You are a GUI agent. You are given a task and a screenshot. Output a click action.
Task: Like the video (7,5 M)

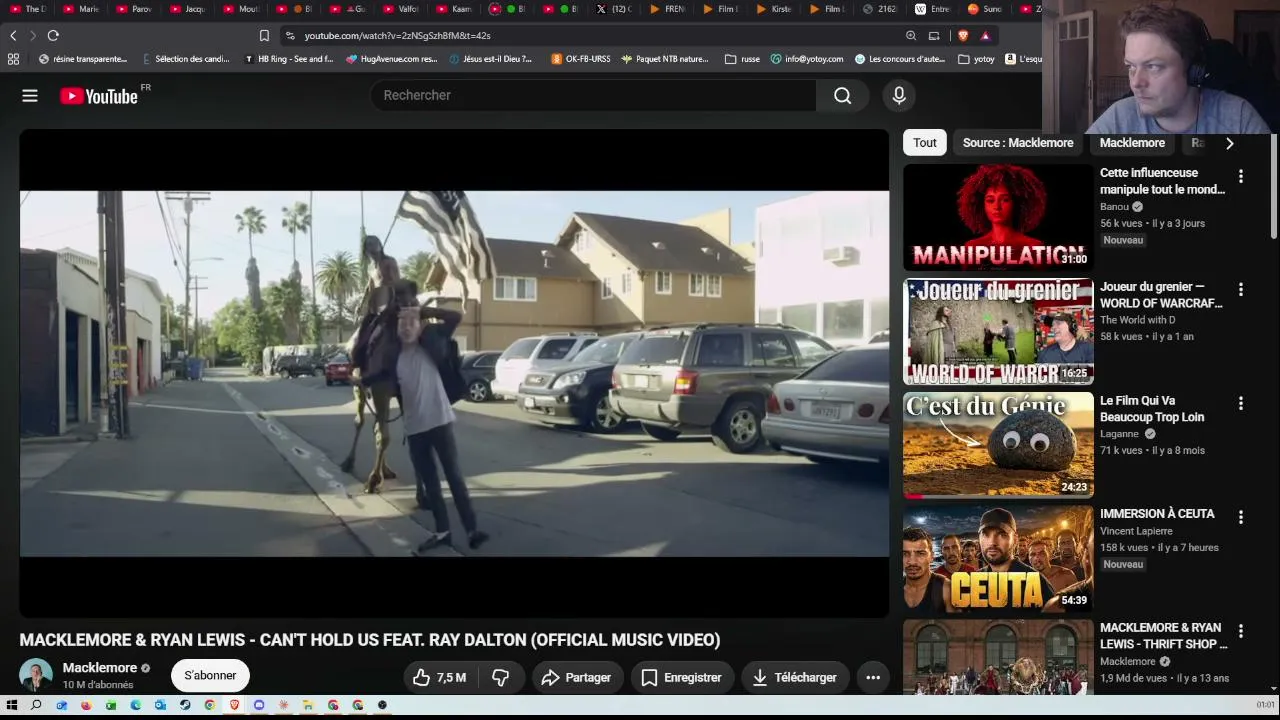pyautogui.click(x=440, y=677)
